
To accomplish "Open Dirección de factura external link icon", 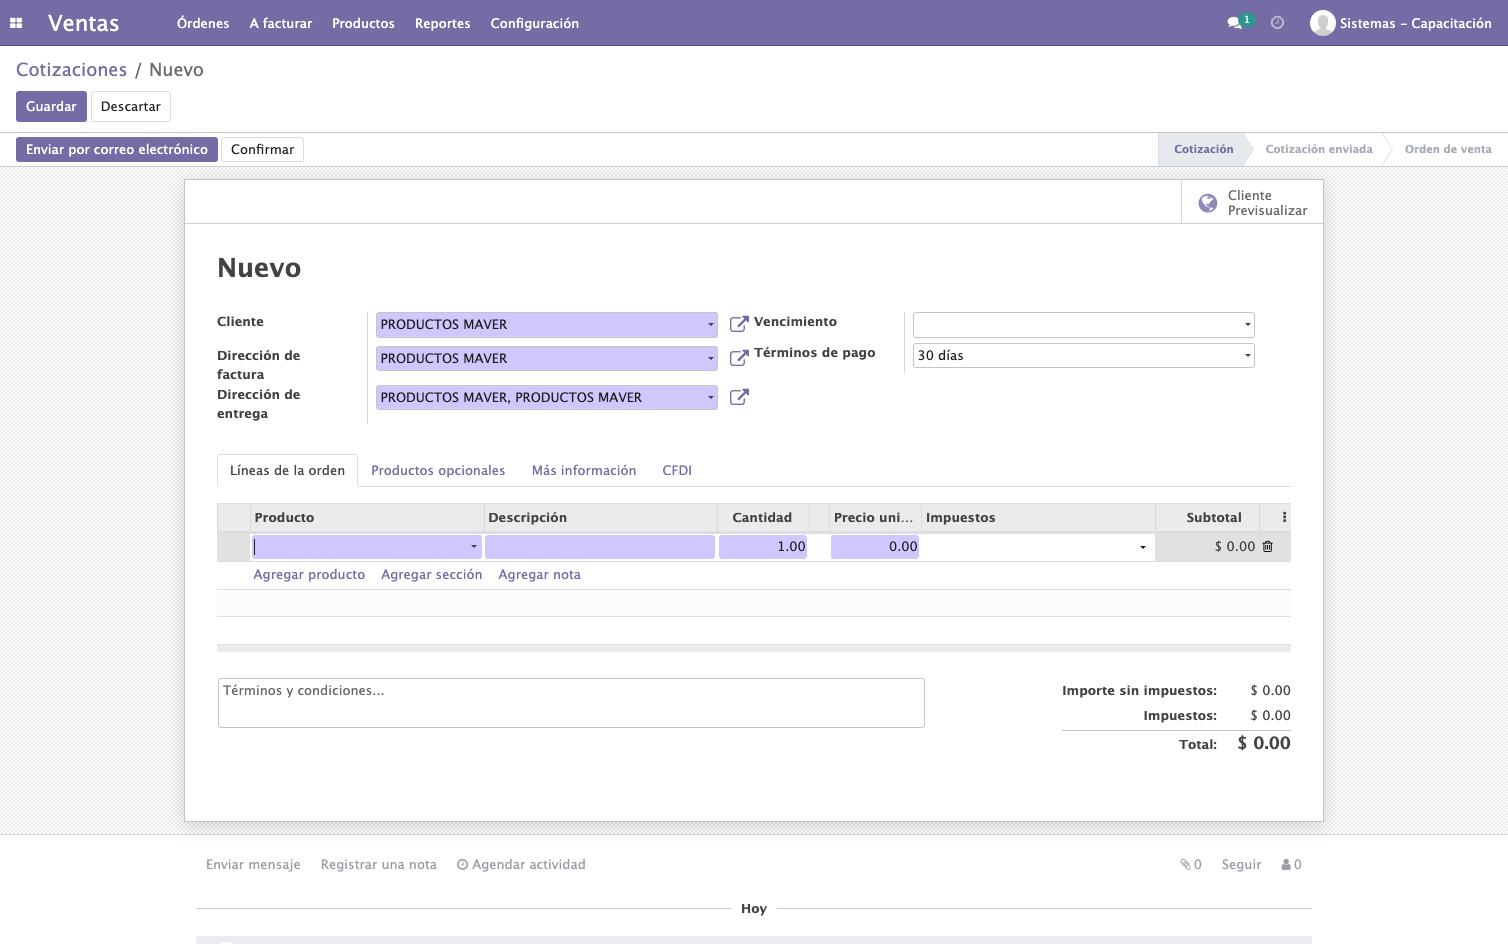I will (x=739, y=358).
